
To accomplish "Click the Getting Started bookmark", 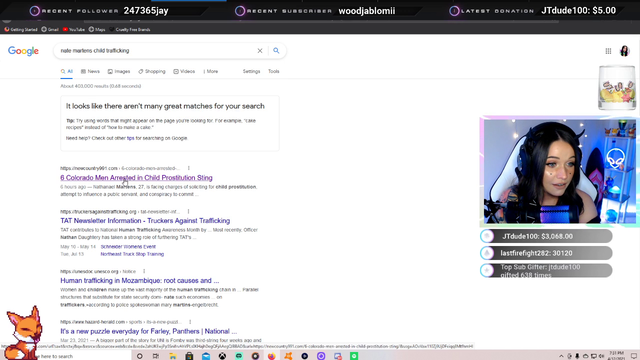I will (20, 29).
